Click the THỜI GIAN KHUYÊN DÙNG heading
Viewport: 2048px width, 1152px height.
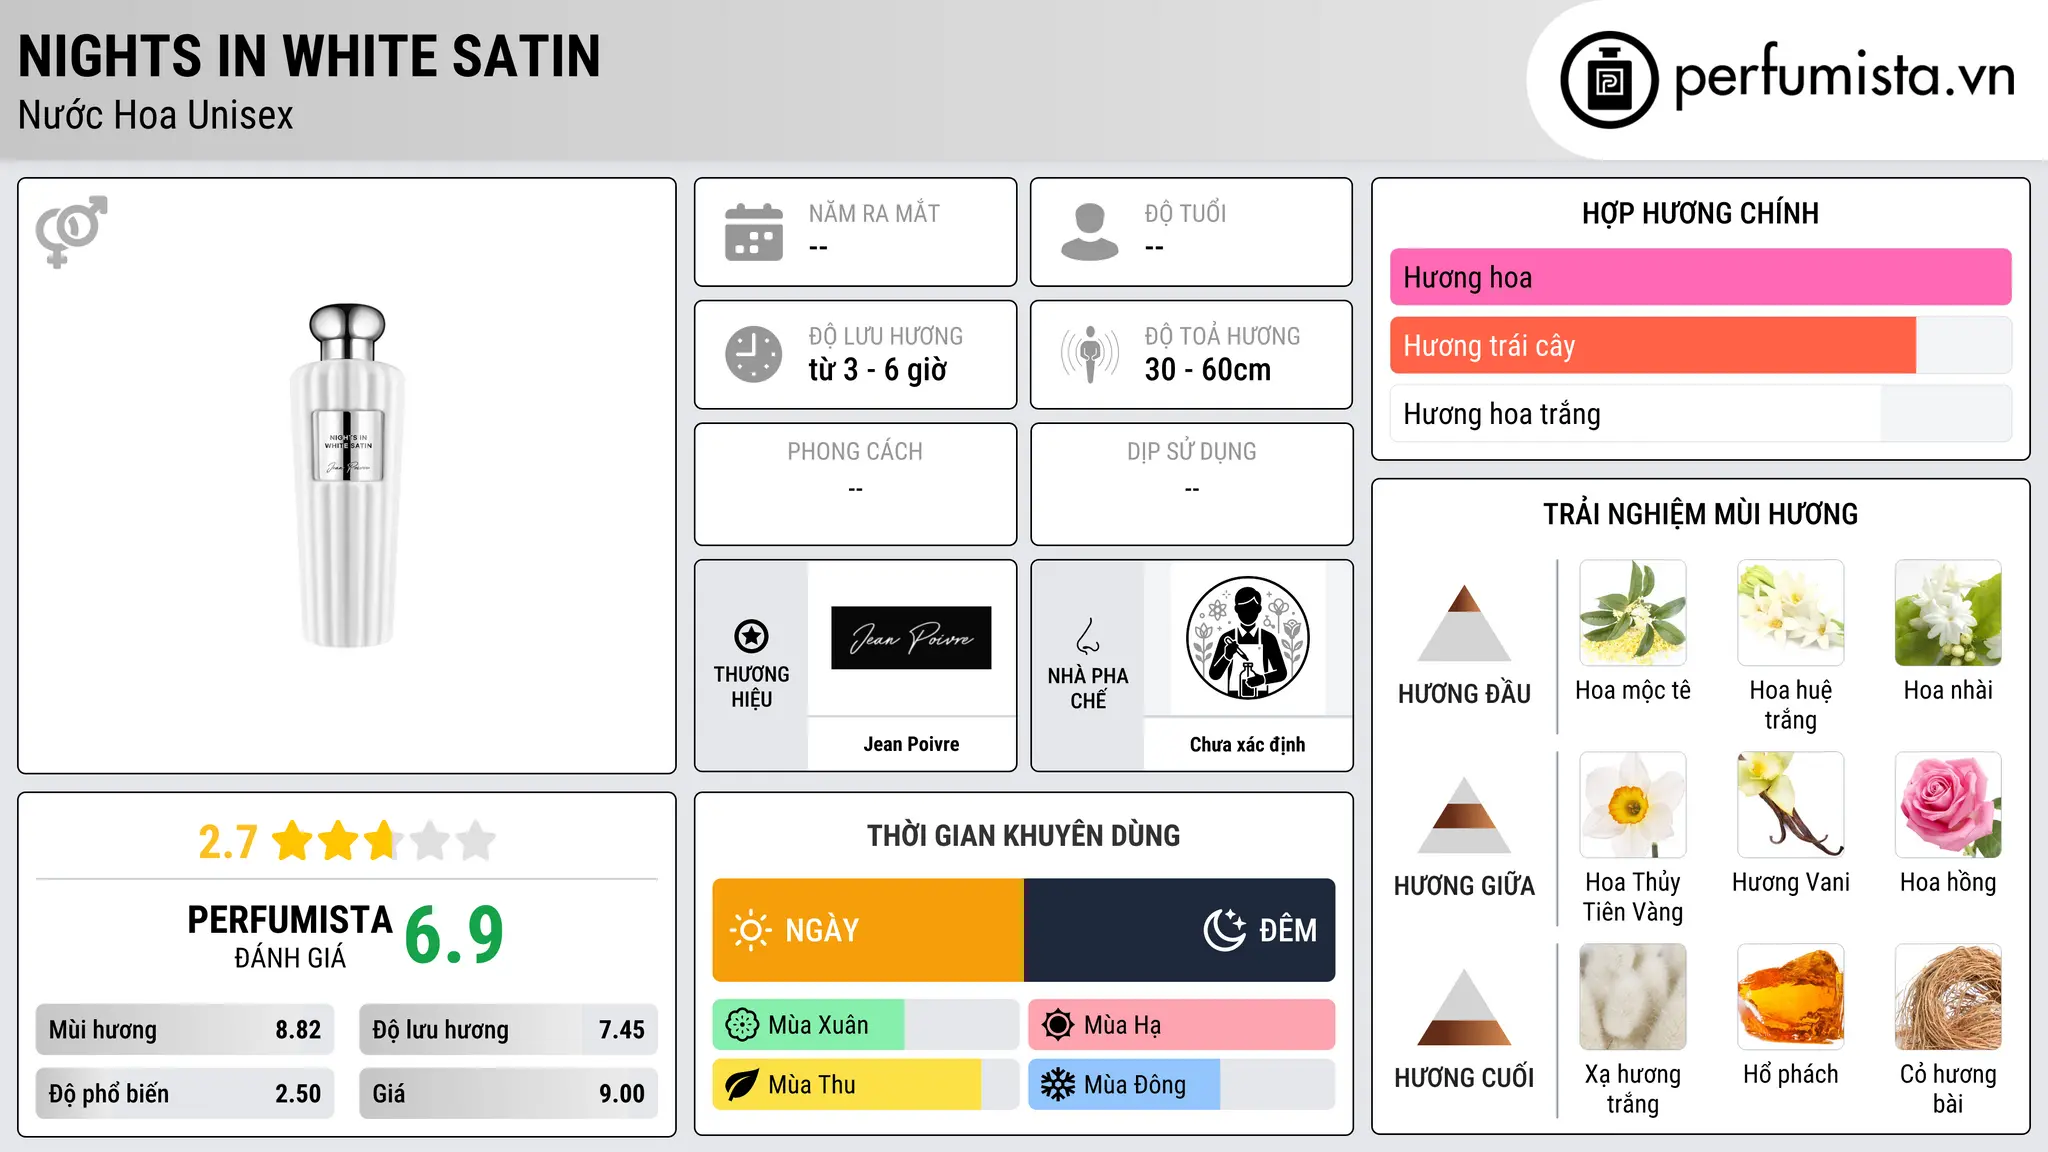click(x=1023, y=835)
